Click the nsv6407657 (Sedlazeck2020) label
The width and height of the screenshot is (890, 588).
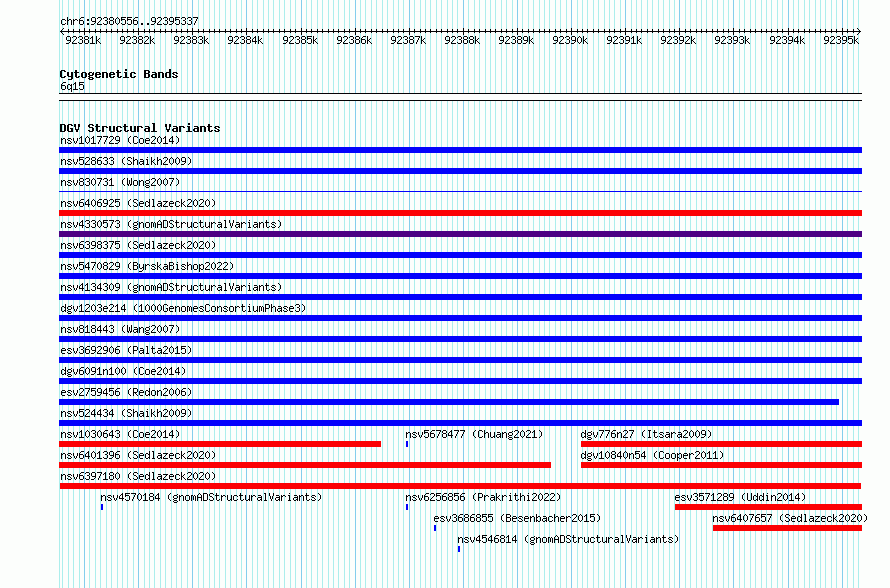pos(790,518)
